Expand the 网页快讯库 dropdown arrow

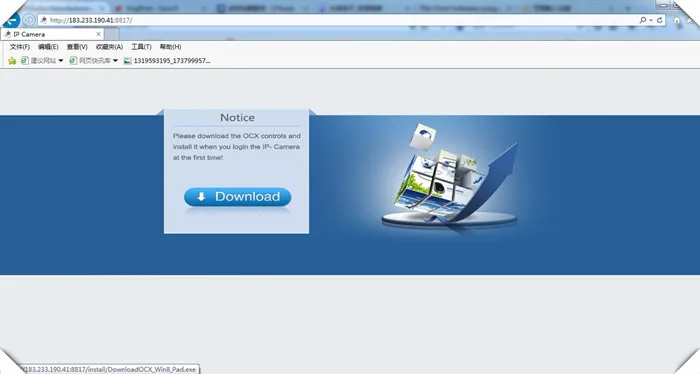[115, 61]
